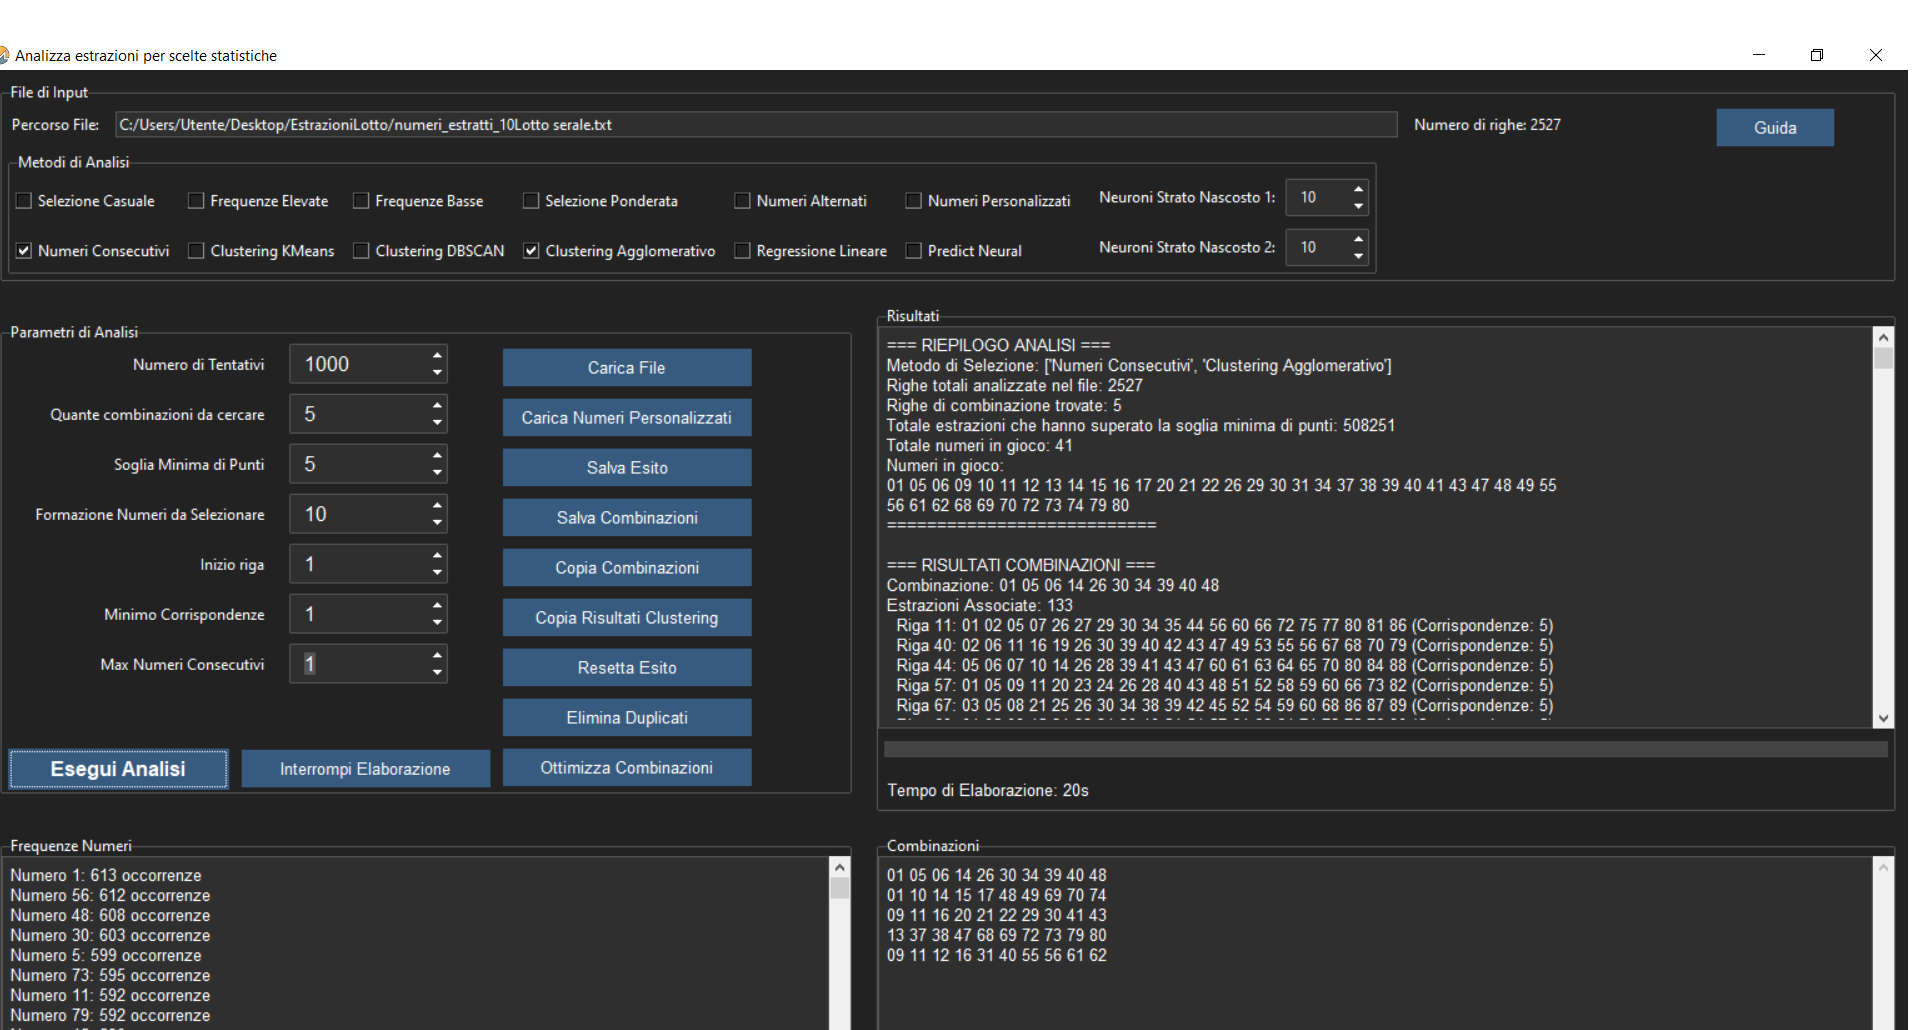Screen dimensions: 1920x1030
Task: Enable the Selezione Casuale checkbox
Action: click(25, 201)
